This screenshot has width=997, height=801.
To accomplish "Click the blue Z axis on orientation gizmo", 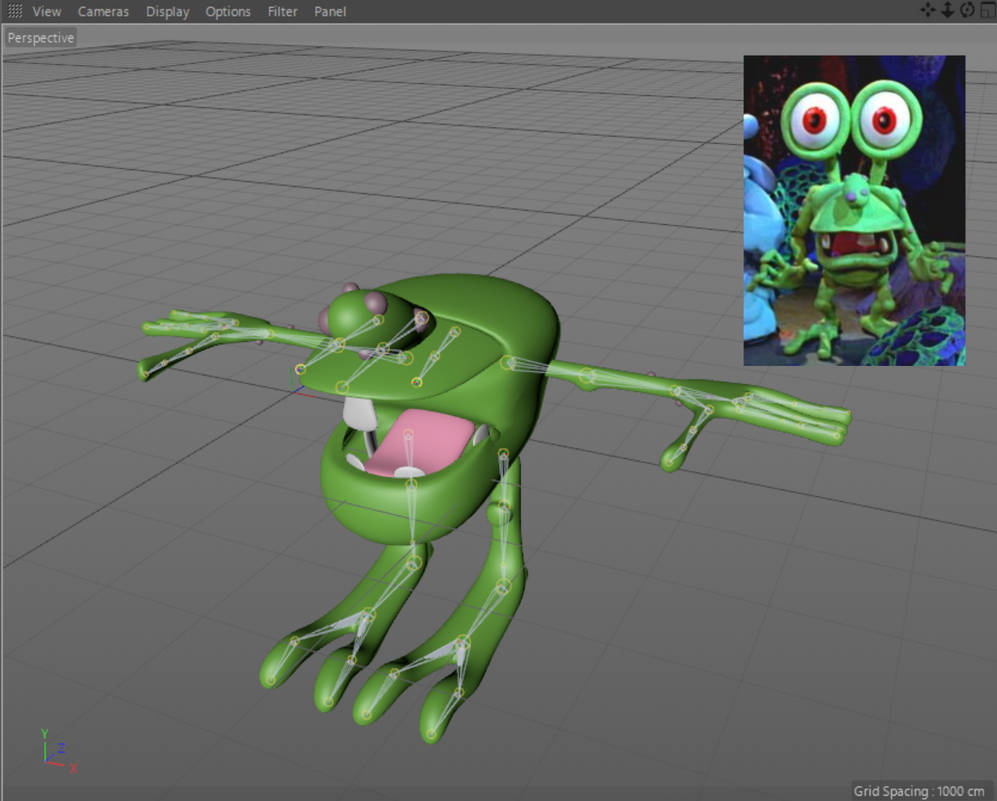I will (60, 748).
